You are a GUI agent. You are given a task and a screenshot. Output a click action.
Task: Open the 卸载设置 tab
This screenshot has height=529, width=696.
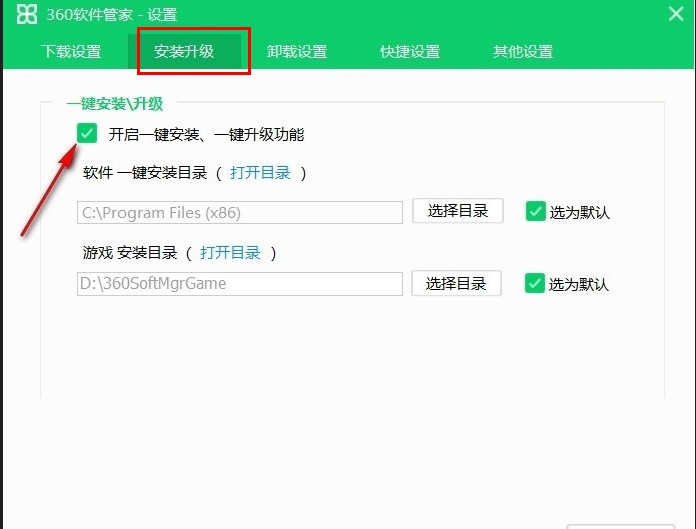[x=297, y=52]
